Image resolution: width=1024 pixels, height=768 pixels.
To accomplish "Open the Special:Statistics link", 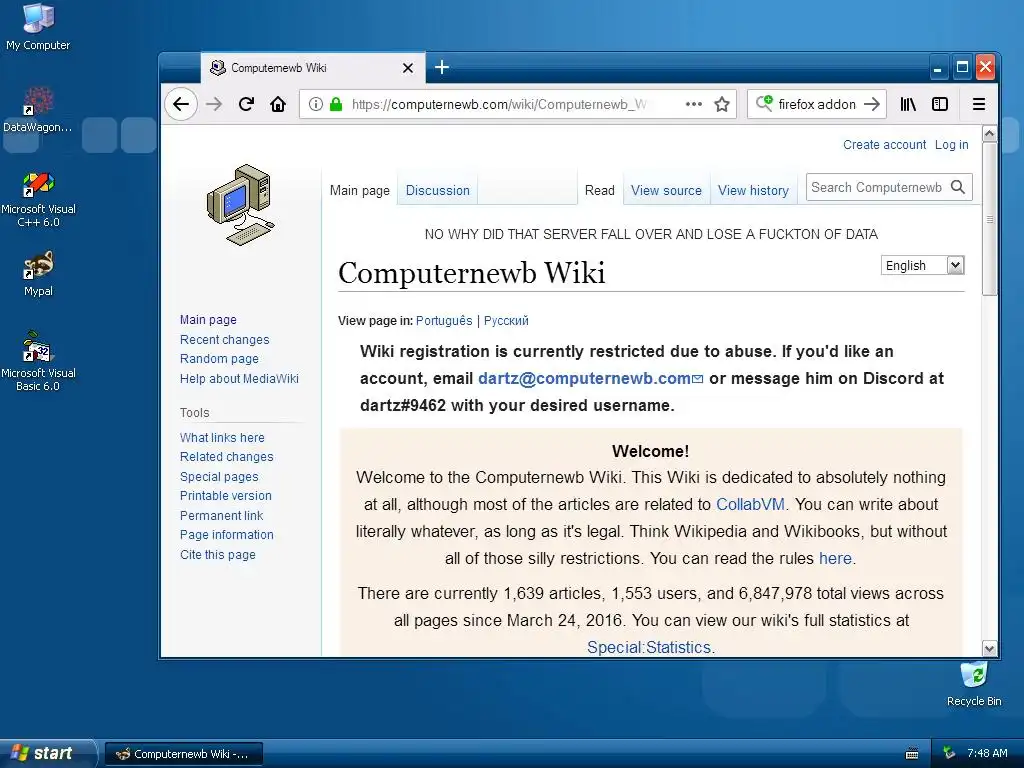I will 648,647.
